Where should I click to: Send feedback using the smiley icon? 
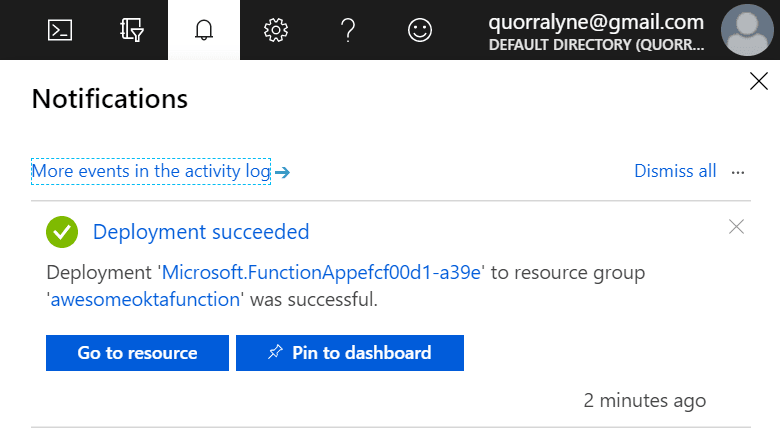click(420, 30)
